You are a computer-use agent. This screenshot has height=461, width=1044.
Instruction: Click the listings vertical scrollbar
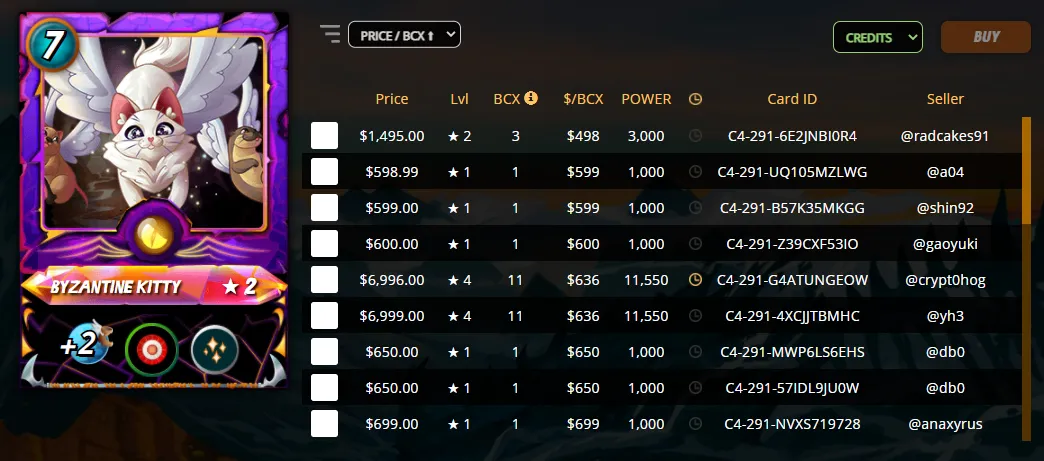tap(1026, 170)
